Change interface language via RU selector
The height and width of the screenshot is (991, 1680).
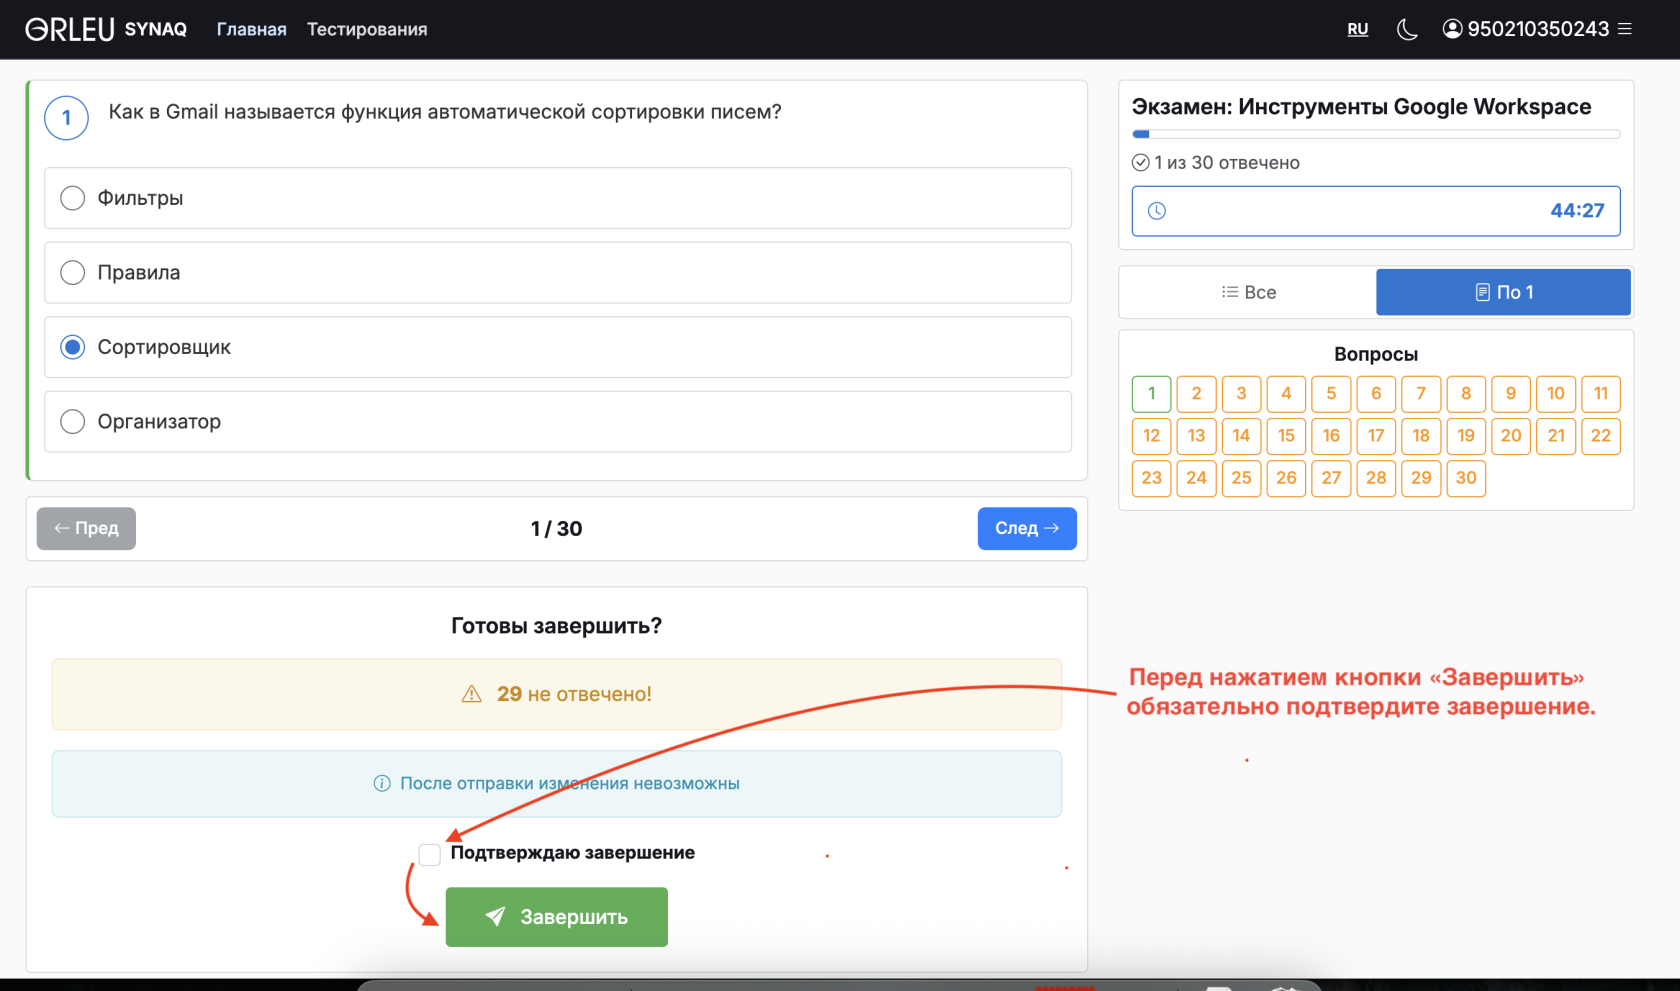[x=1357, y=29]
